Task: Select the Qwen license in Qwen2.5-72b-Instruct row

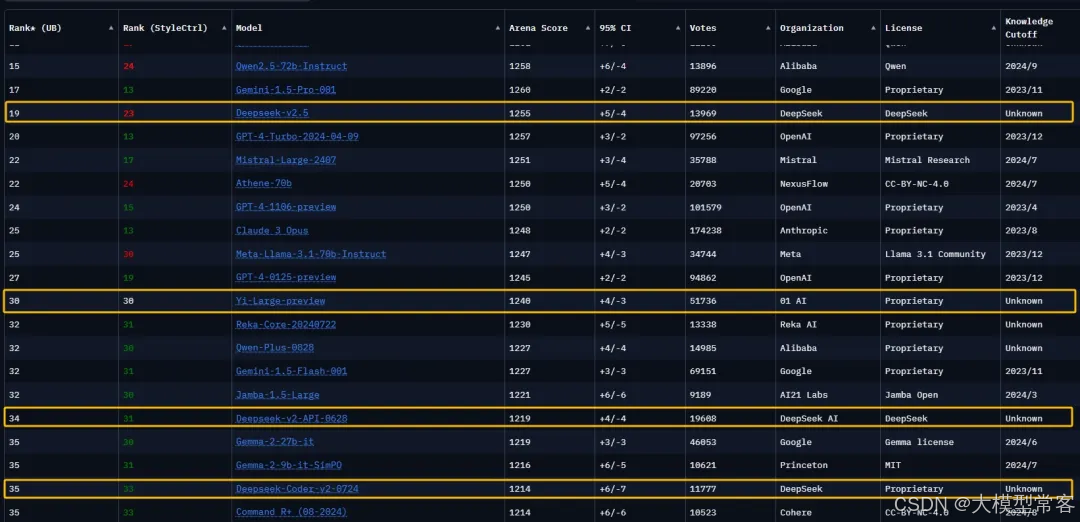Action: pyautogui.click(x=896, y=66)
